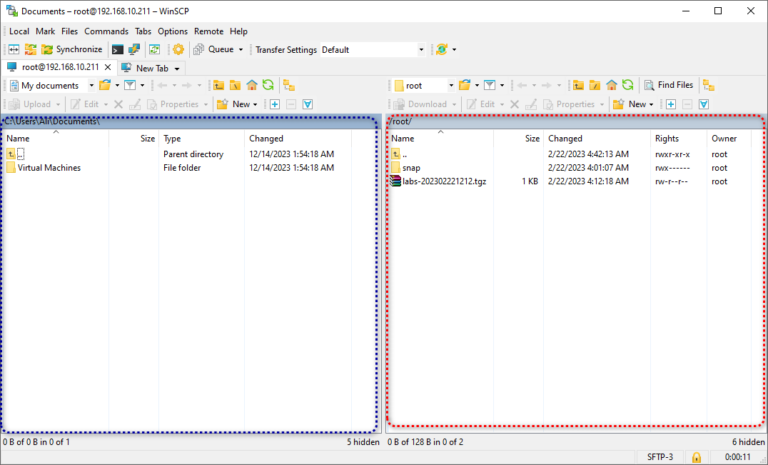This screenshot has width=768, height=465.
Task: Open the Preferences gear icon
Action: (x=178, y=49)
